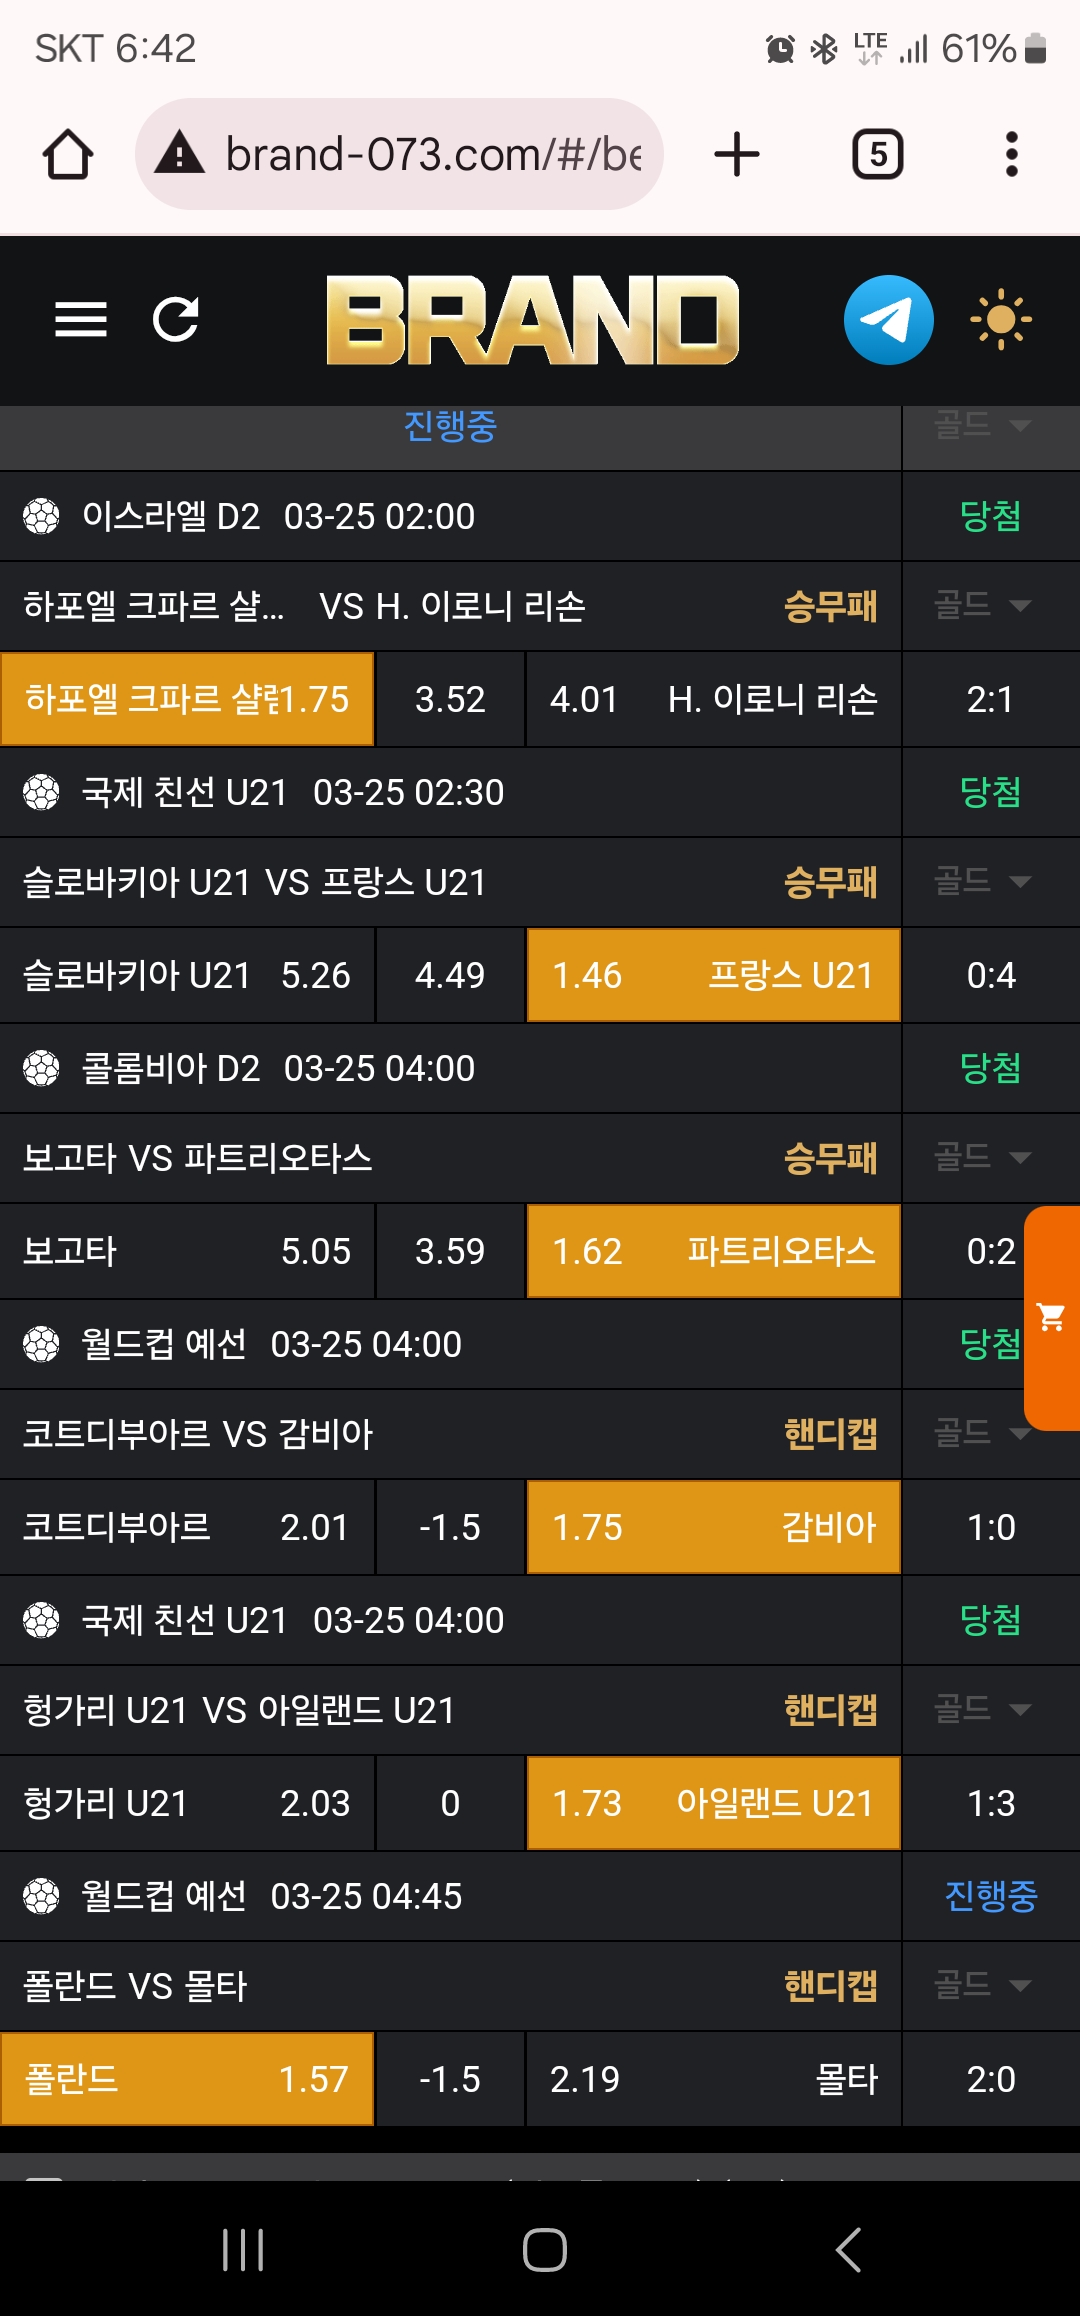This screenshot has width=1080, height=2316.
Task: Click 보고타 home odds 5.05
Action: pos(187,1251)
